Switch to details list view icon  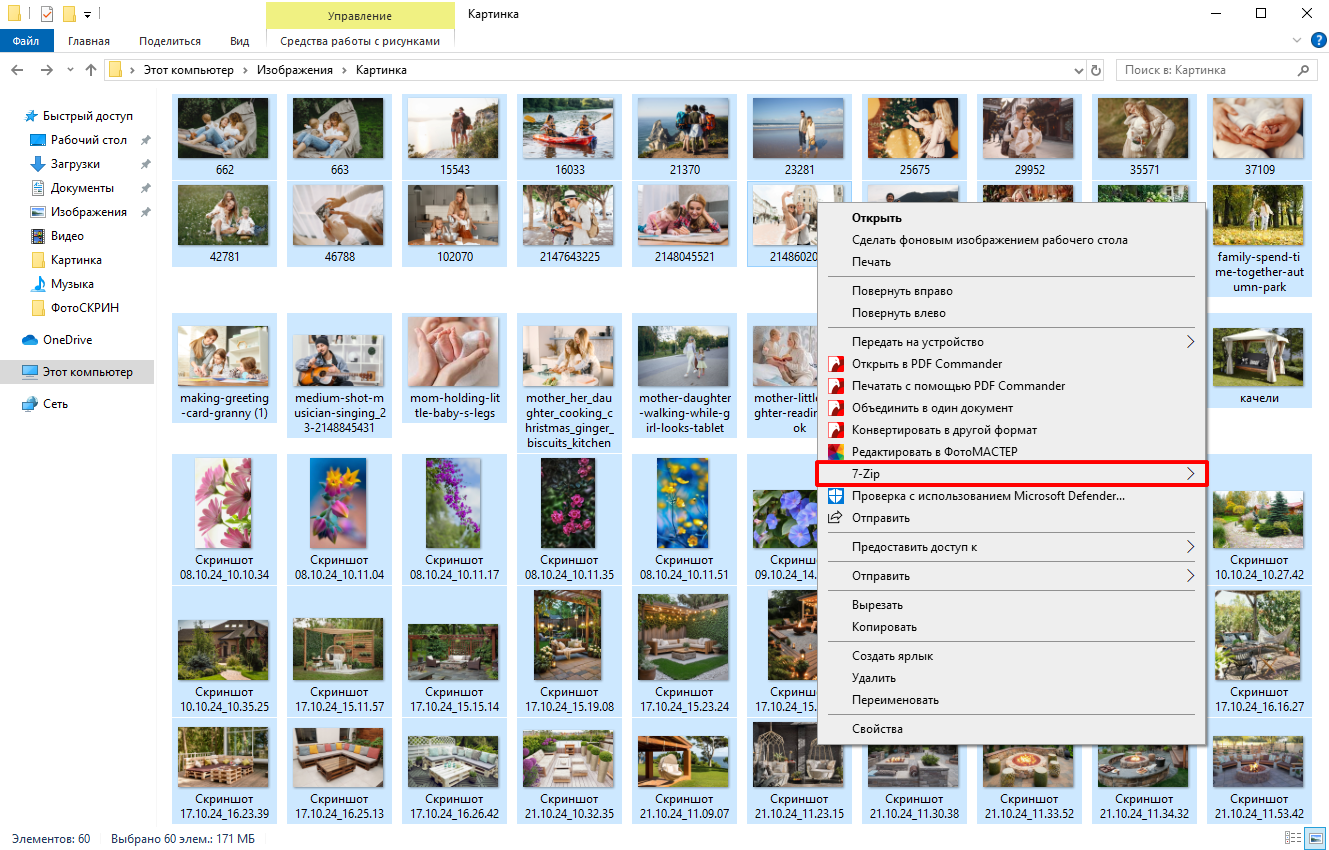click(x=1293, y=838)
